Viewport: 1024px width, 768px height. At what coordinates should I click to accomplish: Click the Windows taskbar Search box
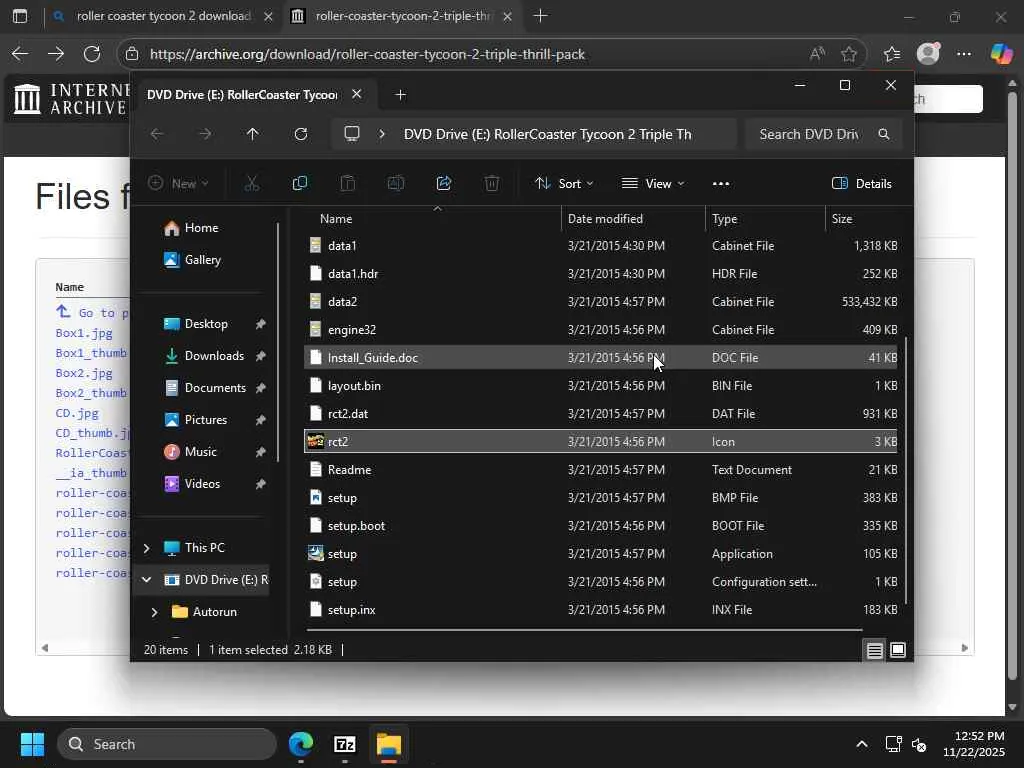(167, 744)
